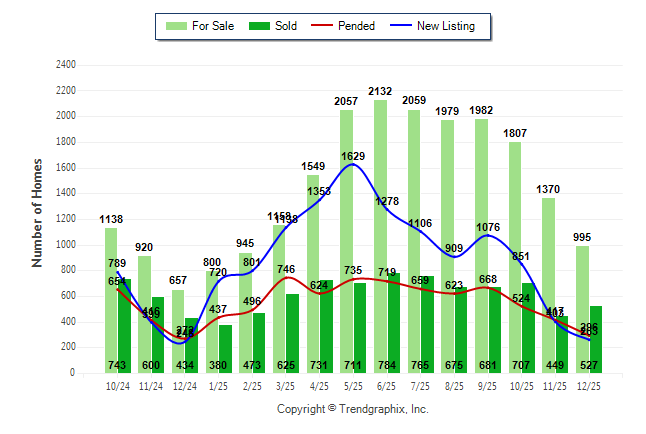Click the 2057 label above the 5/25 bar
Image resolution: width=646 pixels, height=434 pixels.
[345, 102]
